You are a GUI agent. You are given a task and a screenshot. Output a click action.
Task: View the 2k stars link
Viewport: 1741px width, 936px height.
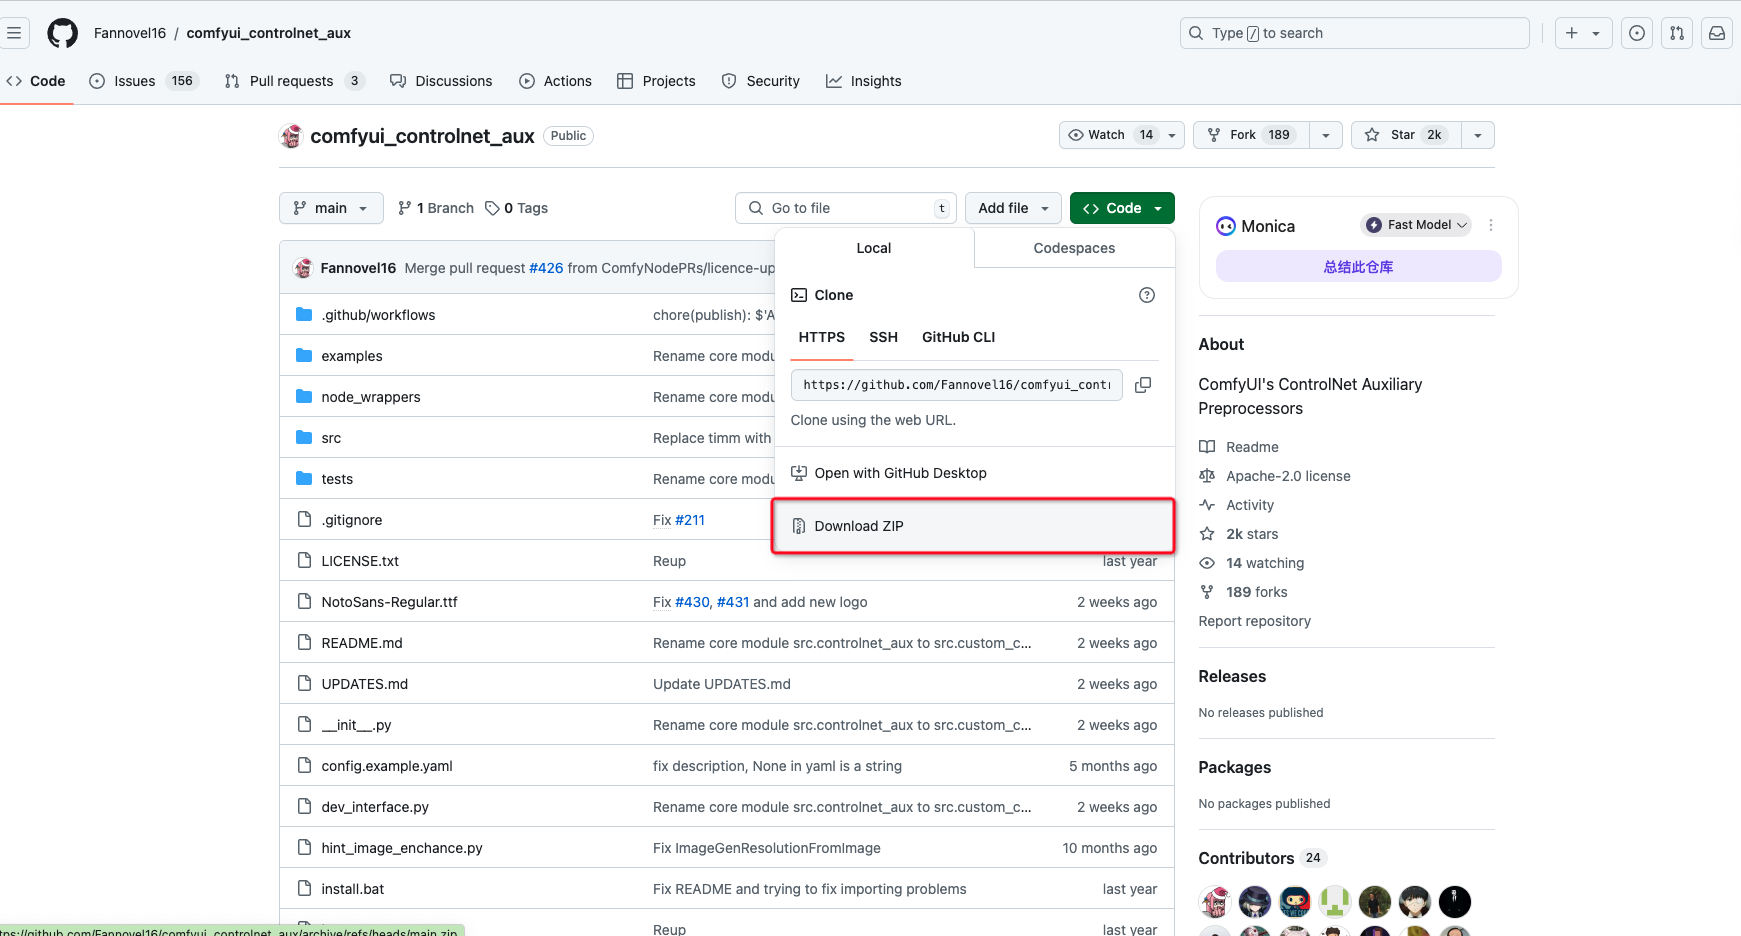(1239, 534)
